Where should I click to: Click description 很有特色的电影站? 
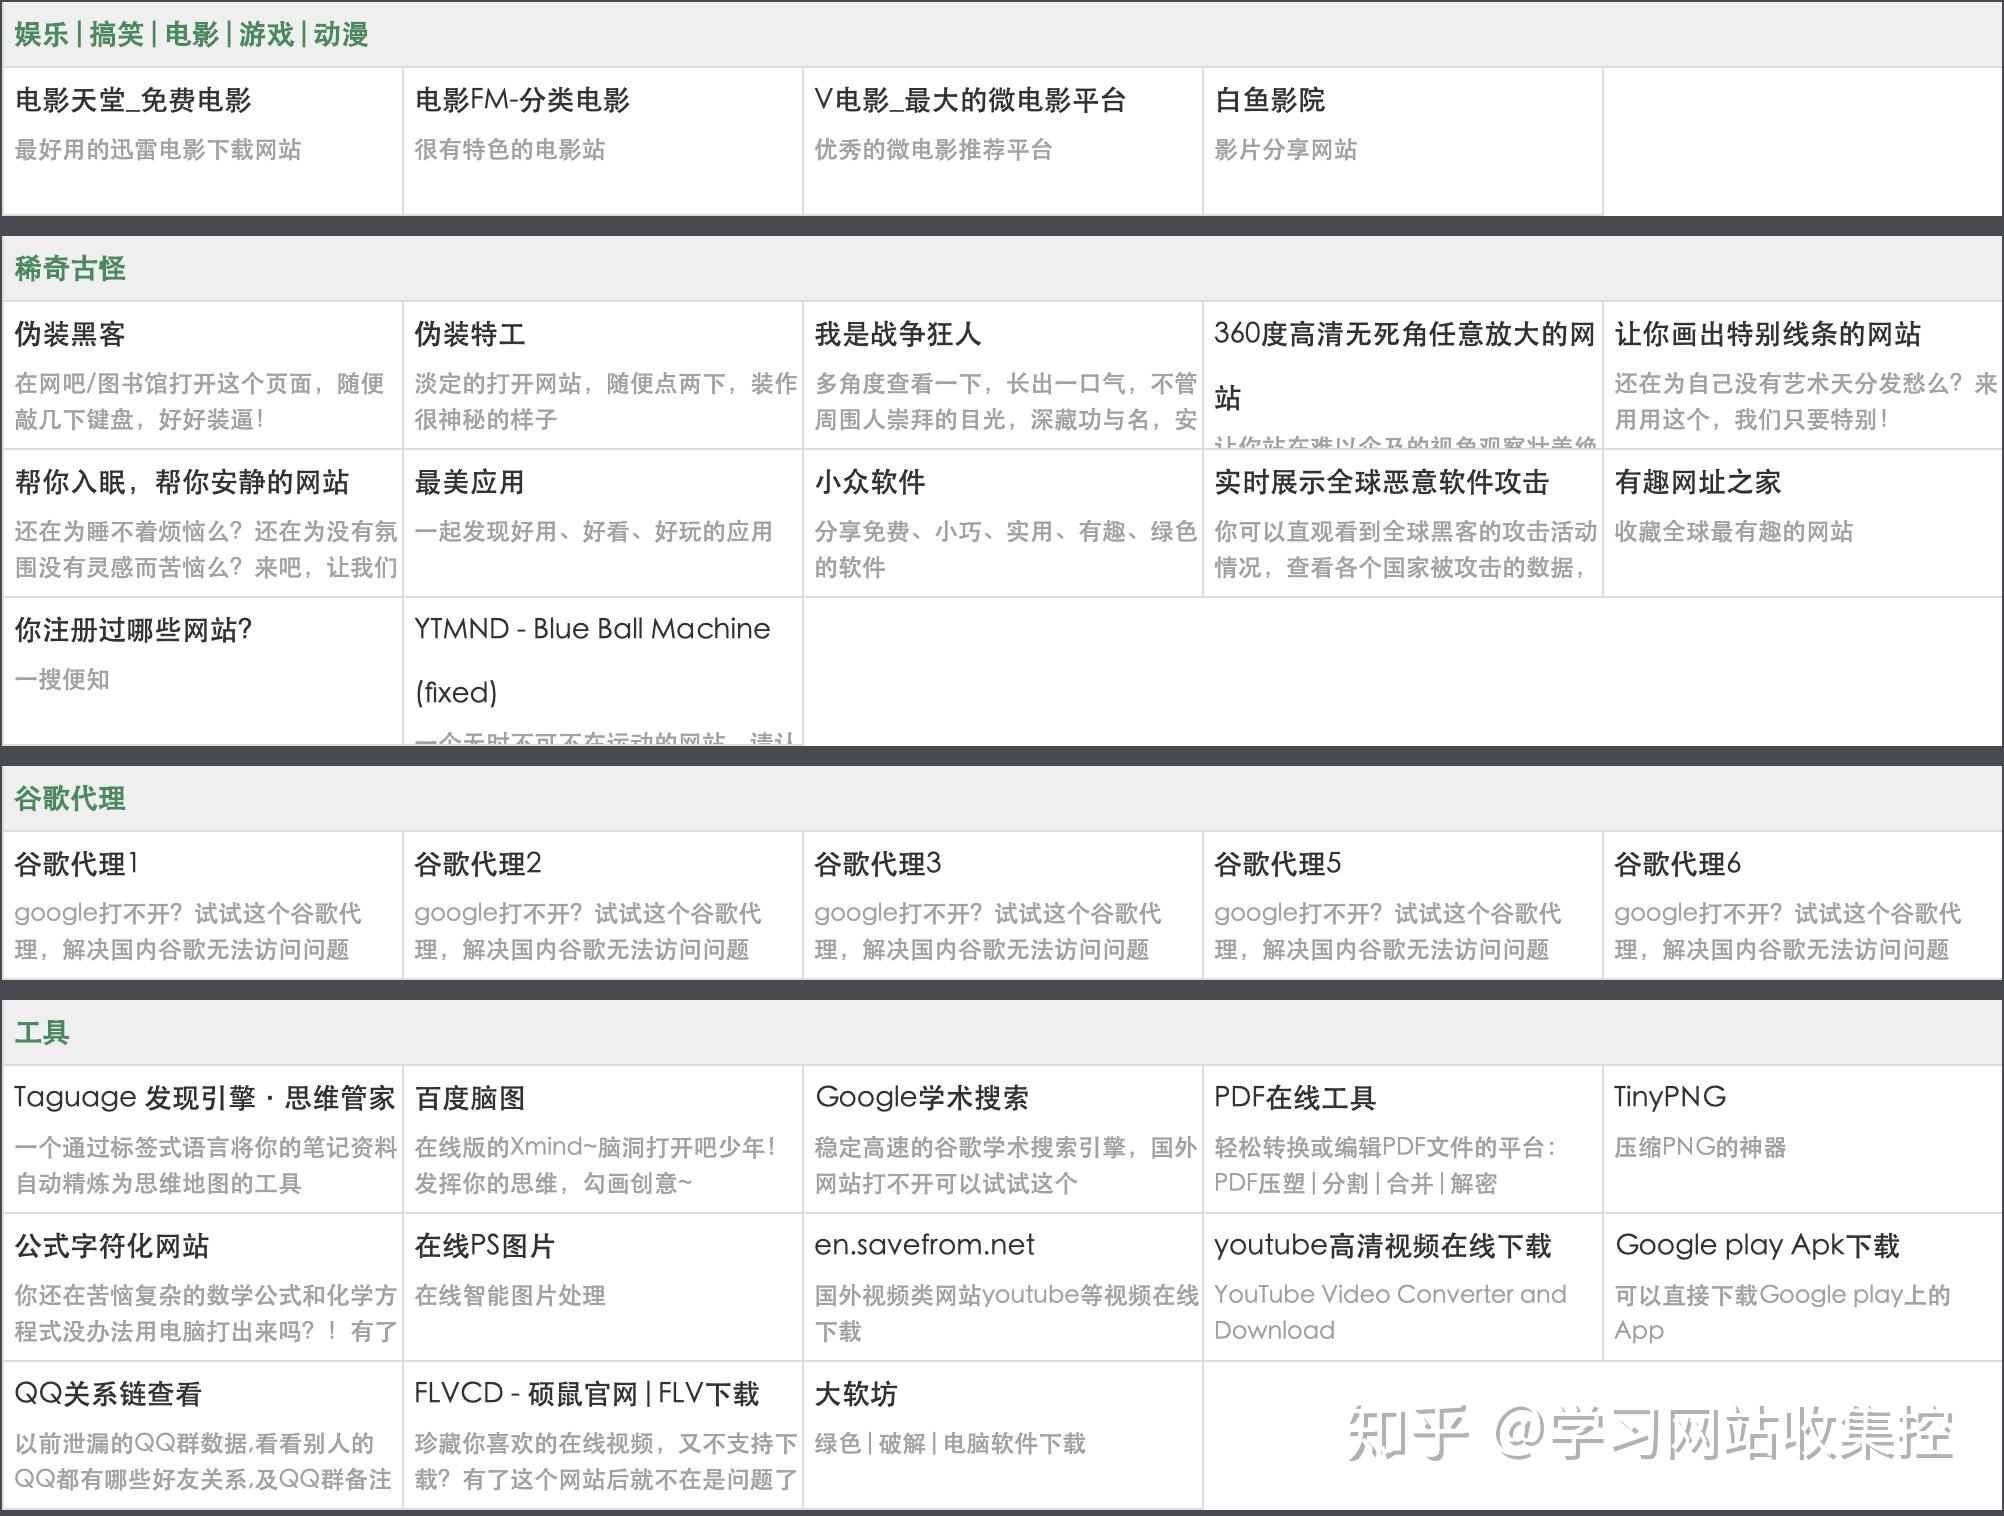[x=510, y=150]
